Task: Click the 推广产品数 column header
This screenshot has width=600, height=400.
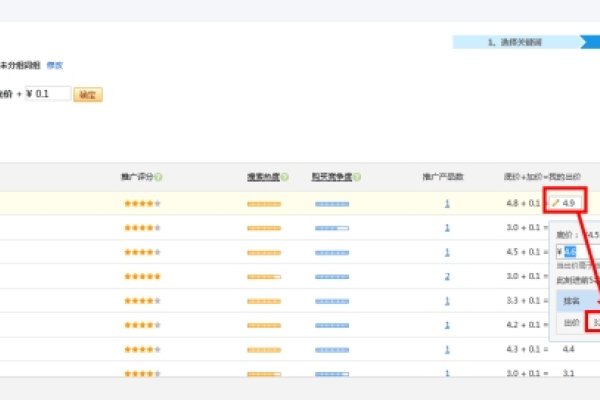Action: [443, 177]
